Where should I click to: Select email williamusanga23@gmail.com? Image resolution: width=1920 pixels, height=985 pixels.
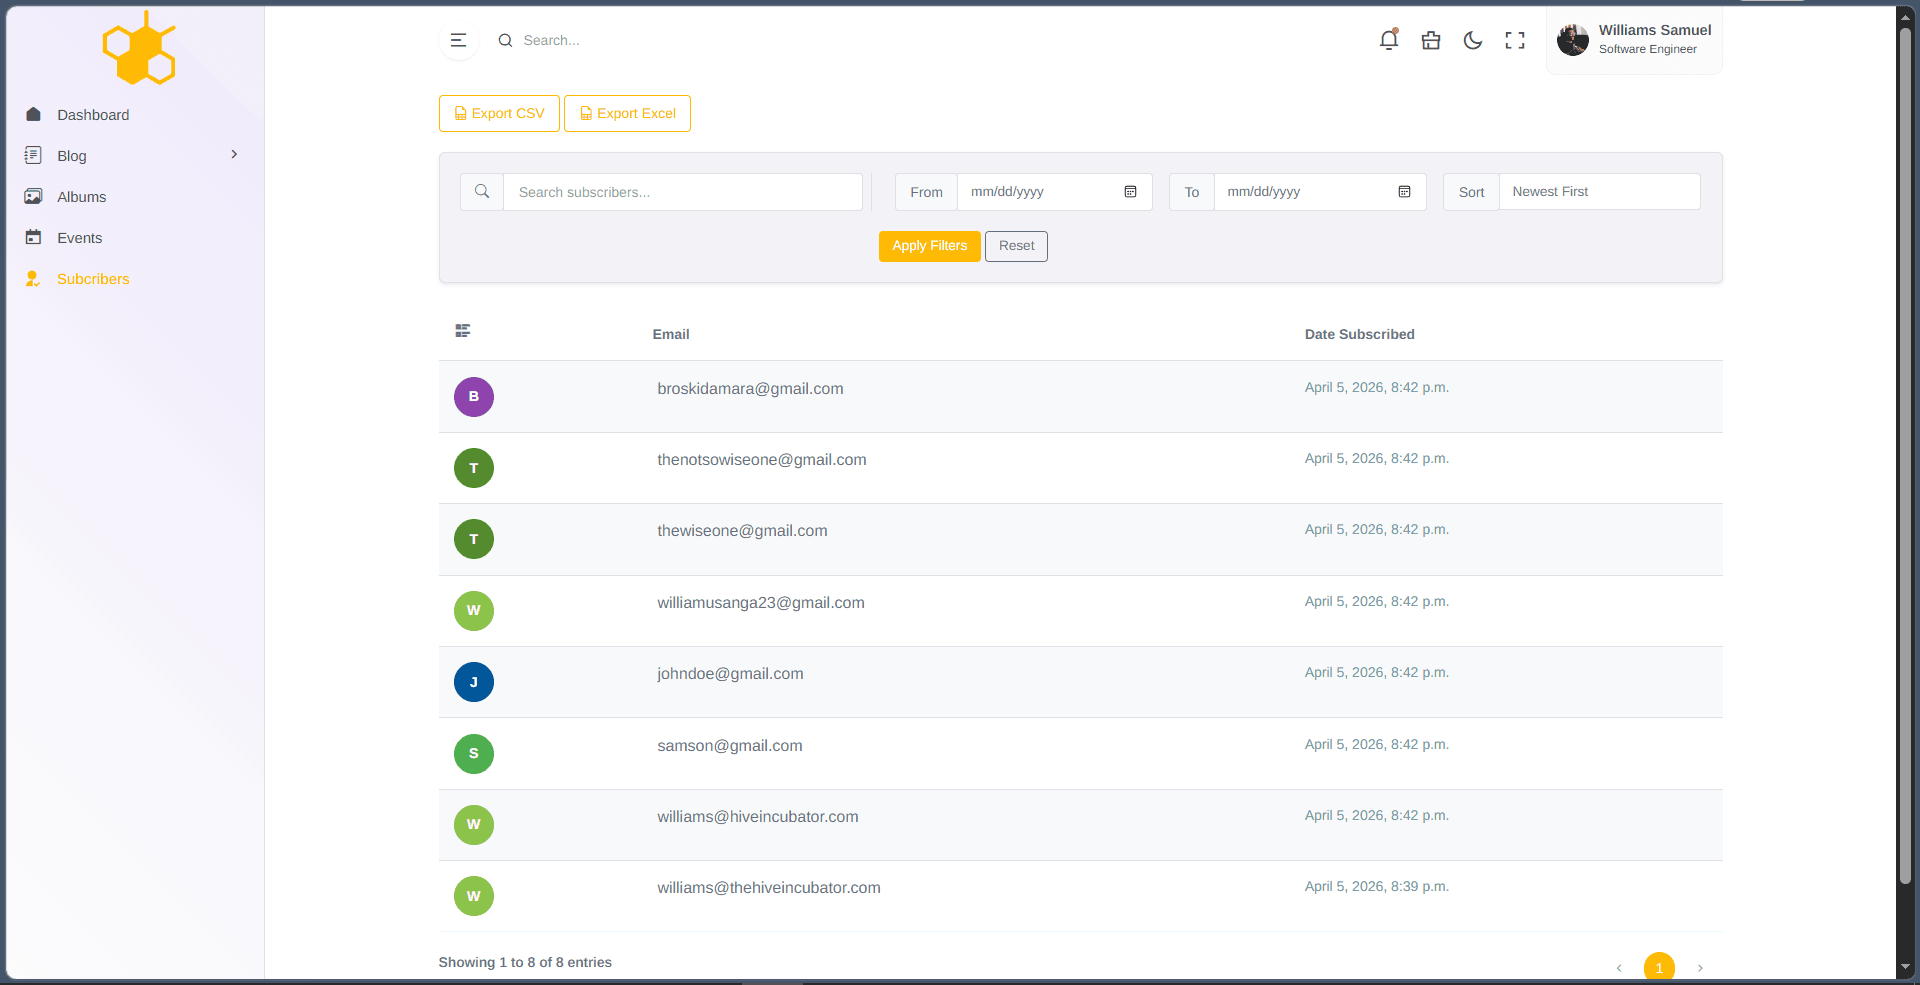[x=761, y=603]
